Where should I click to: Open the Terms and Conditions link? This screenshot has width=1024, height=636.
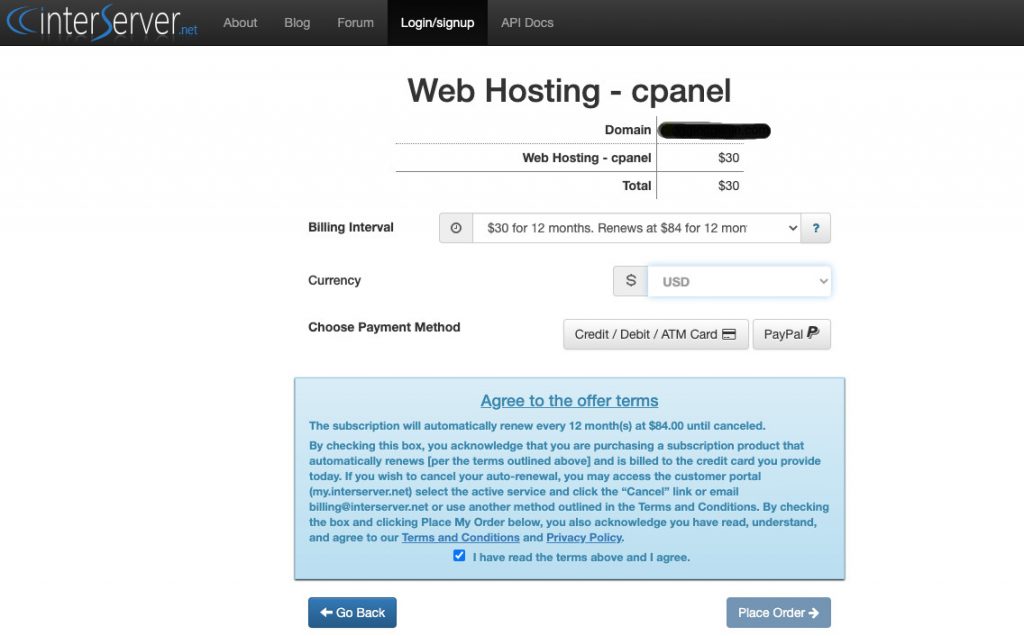(x=460, y=537)
